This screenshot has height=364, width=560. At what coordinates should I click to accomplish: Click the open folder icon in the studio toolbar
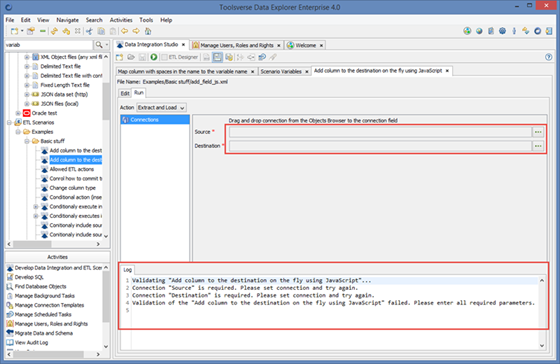(131, 57)
